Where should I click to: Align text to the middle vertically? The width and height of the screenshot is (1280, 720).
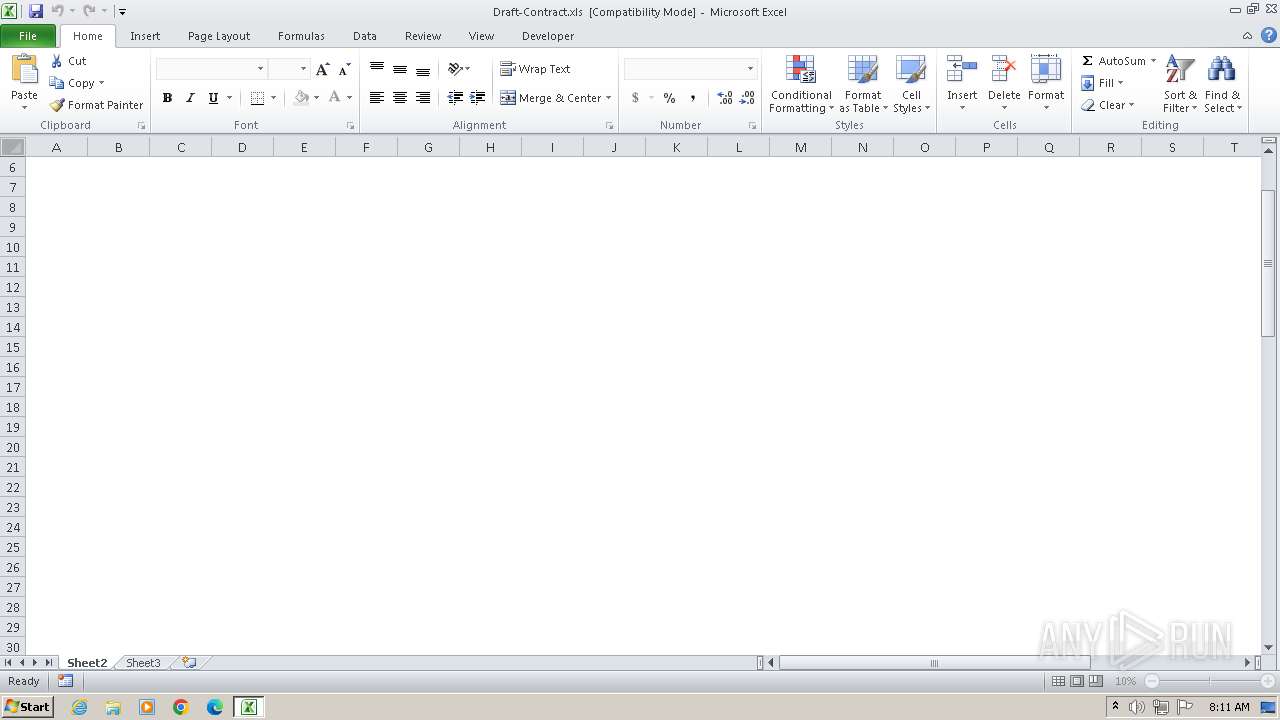(400, 69)
